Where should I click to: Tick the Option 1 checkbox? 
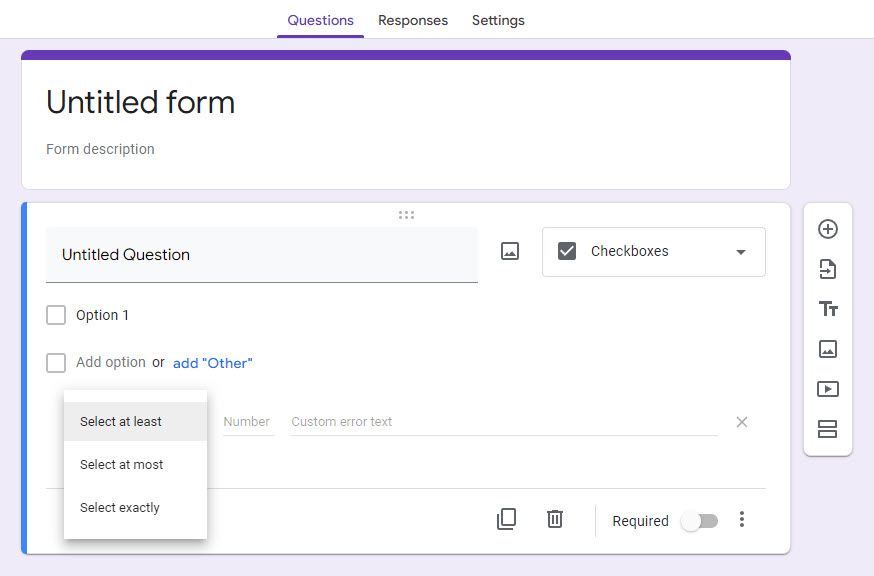tap(56, 315)
